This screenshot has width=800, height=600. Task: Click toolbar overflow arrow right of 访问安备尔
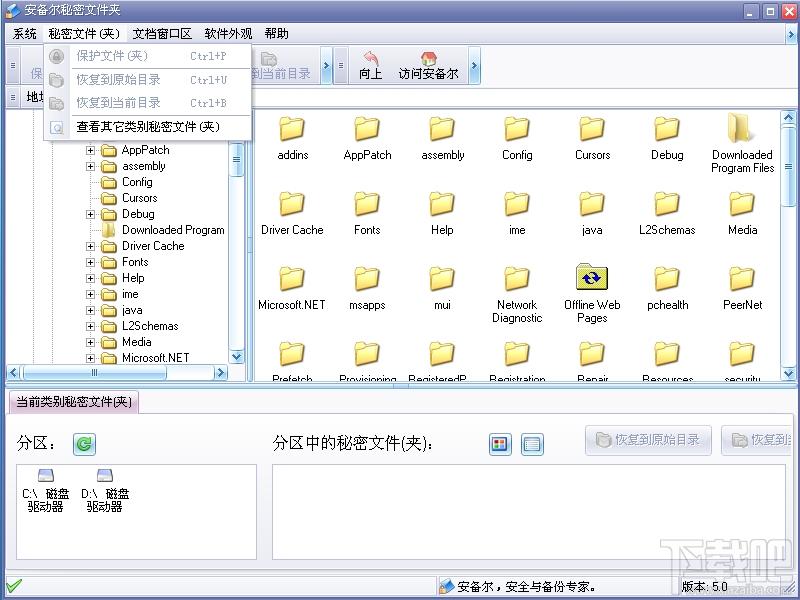tap(474, 66)
